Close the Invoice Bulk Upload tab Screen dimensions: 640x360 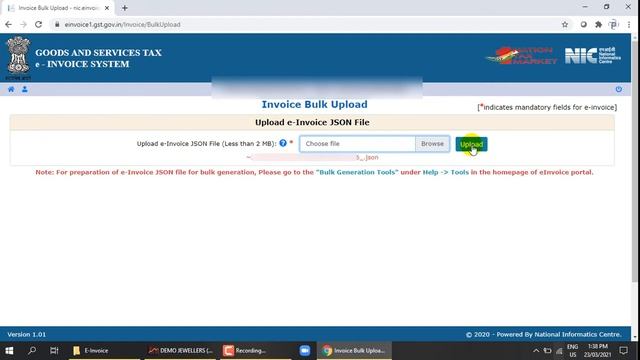pyautogui.click(x=107, y=8)
